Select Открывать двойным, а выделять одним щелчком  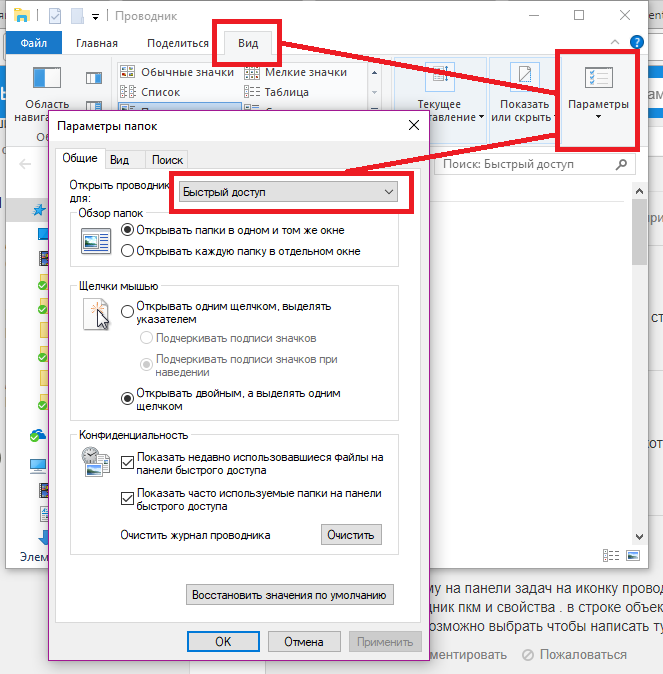coord(231,399)
